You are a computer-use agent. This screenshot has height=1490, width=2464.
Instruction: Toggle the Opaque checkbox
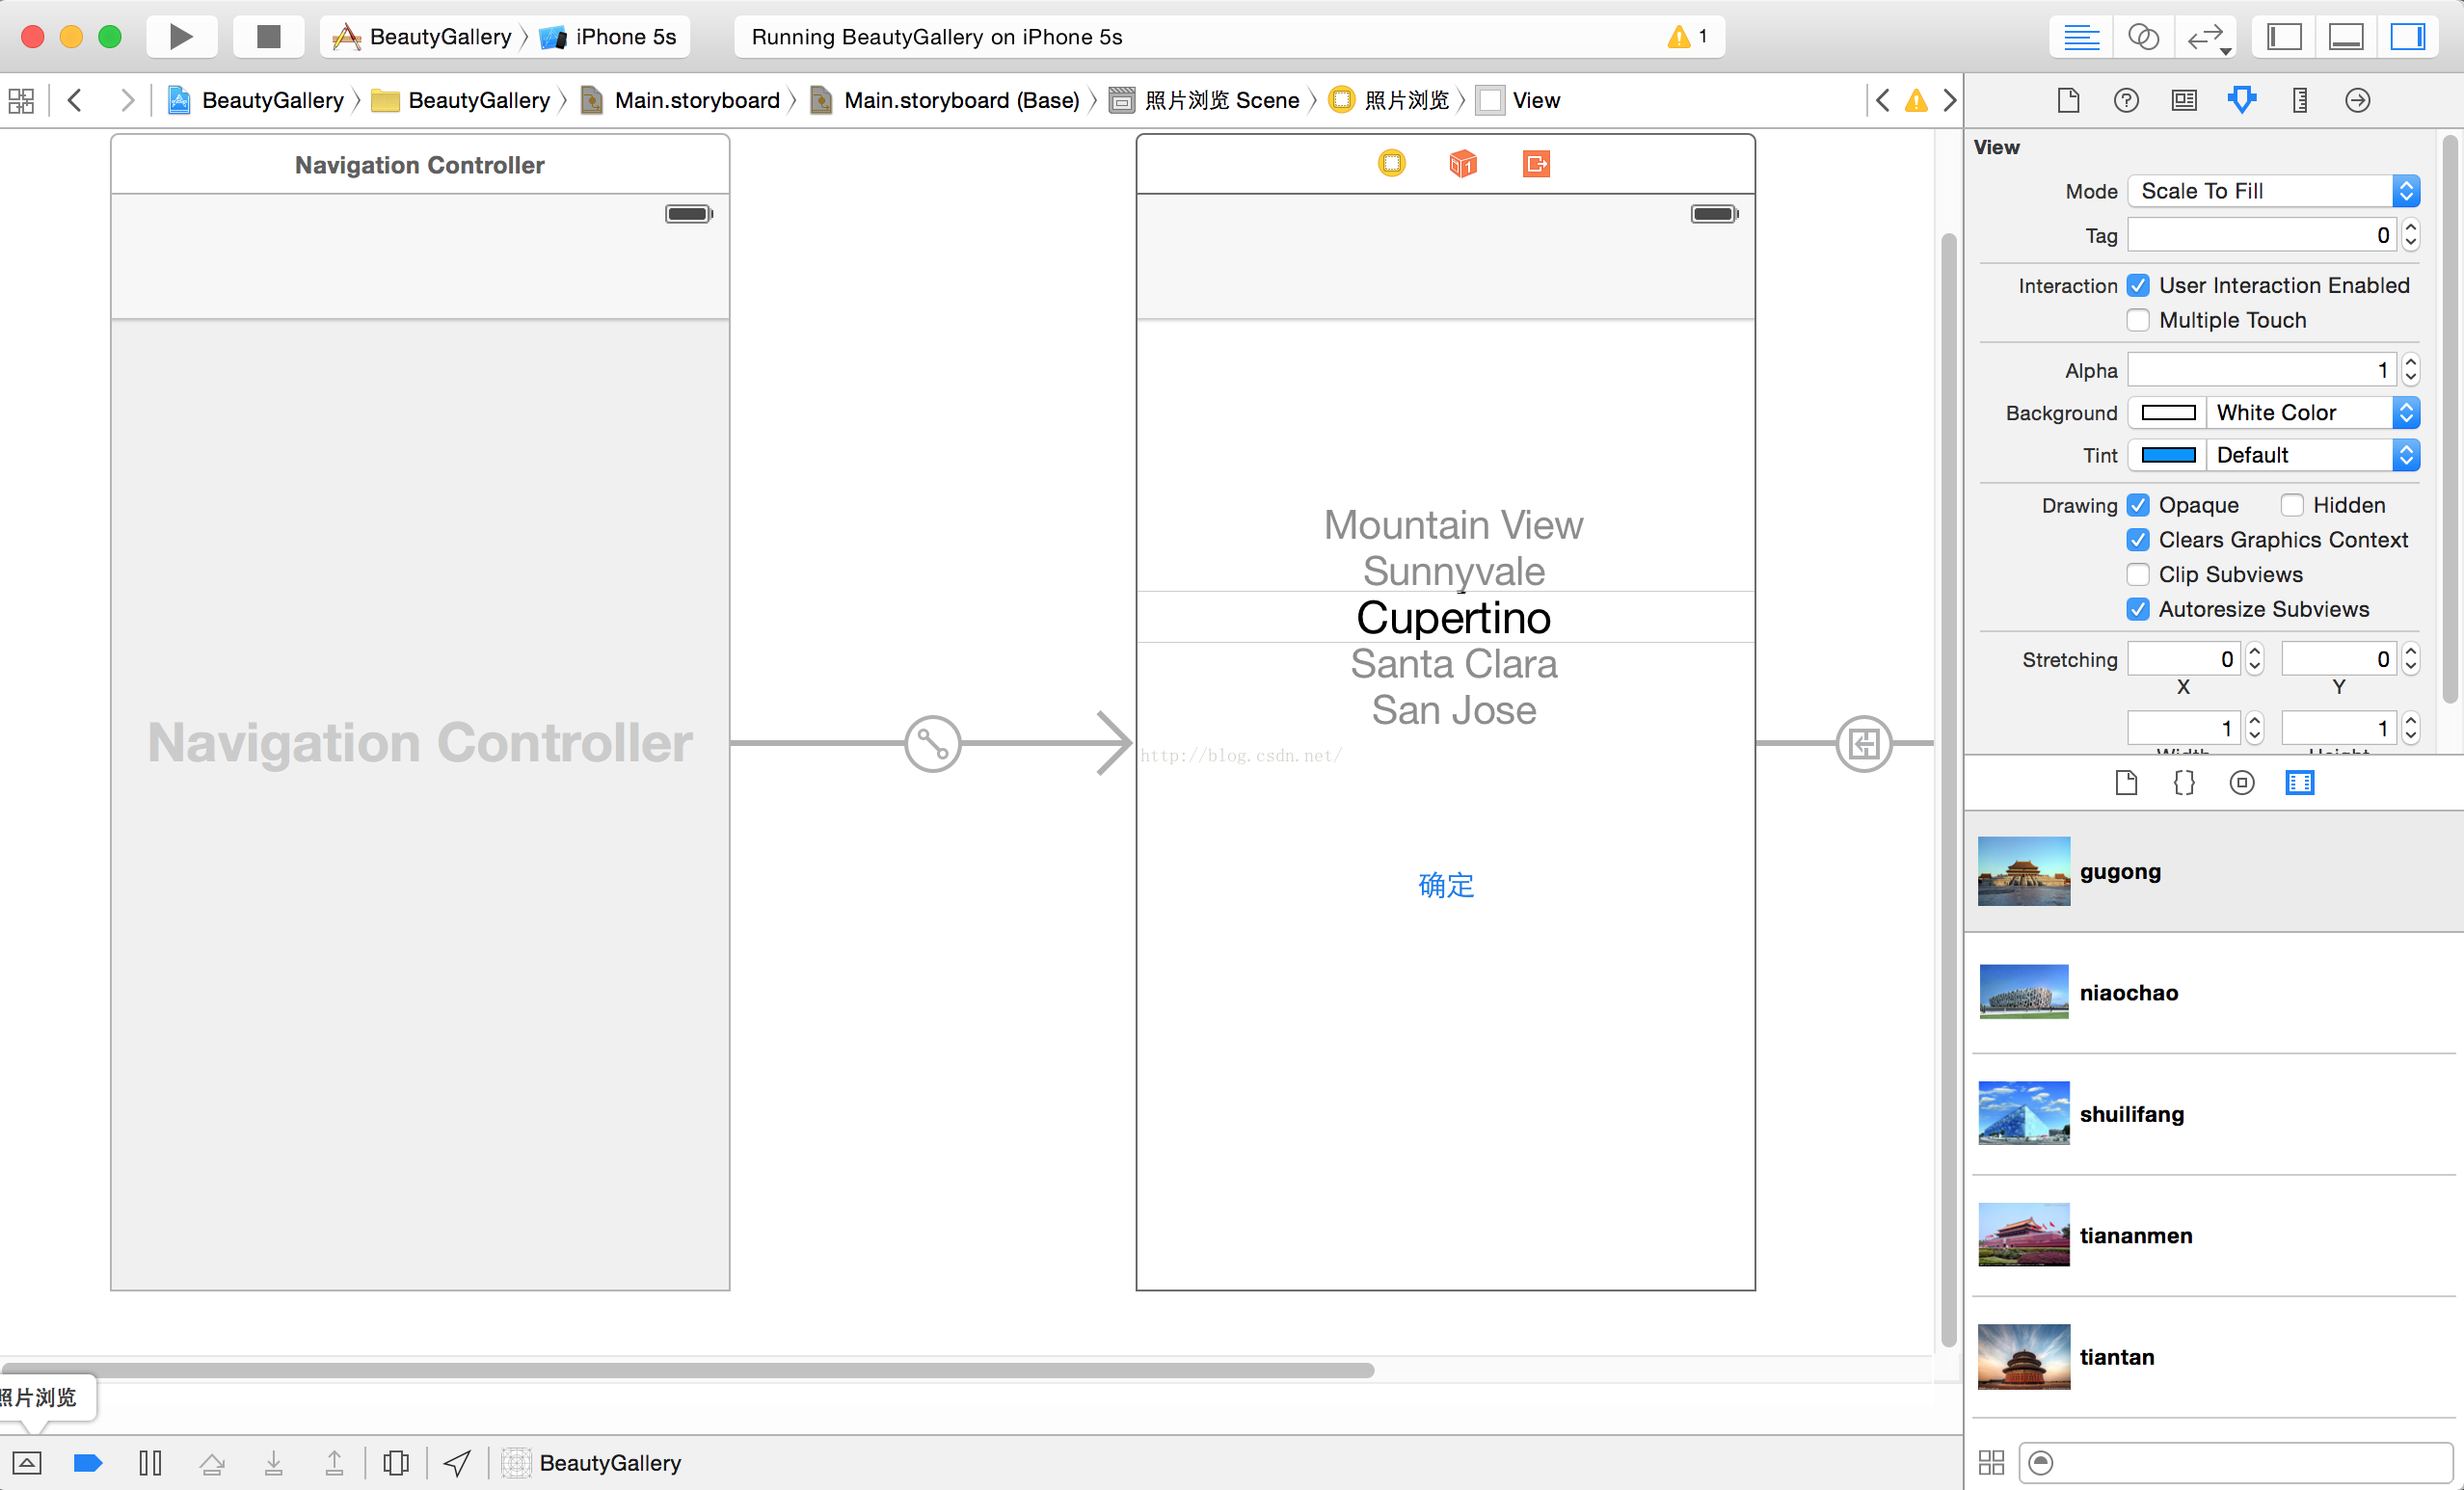(2138, 505)
